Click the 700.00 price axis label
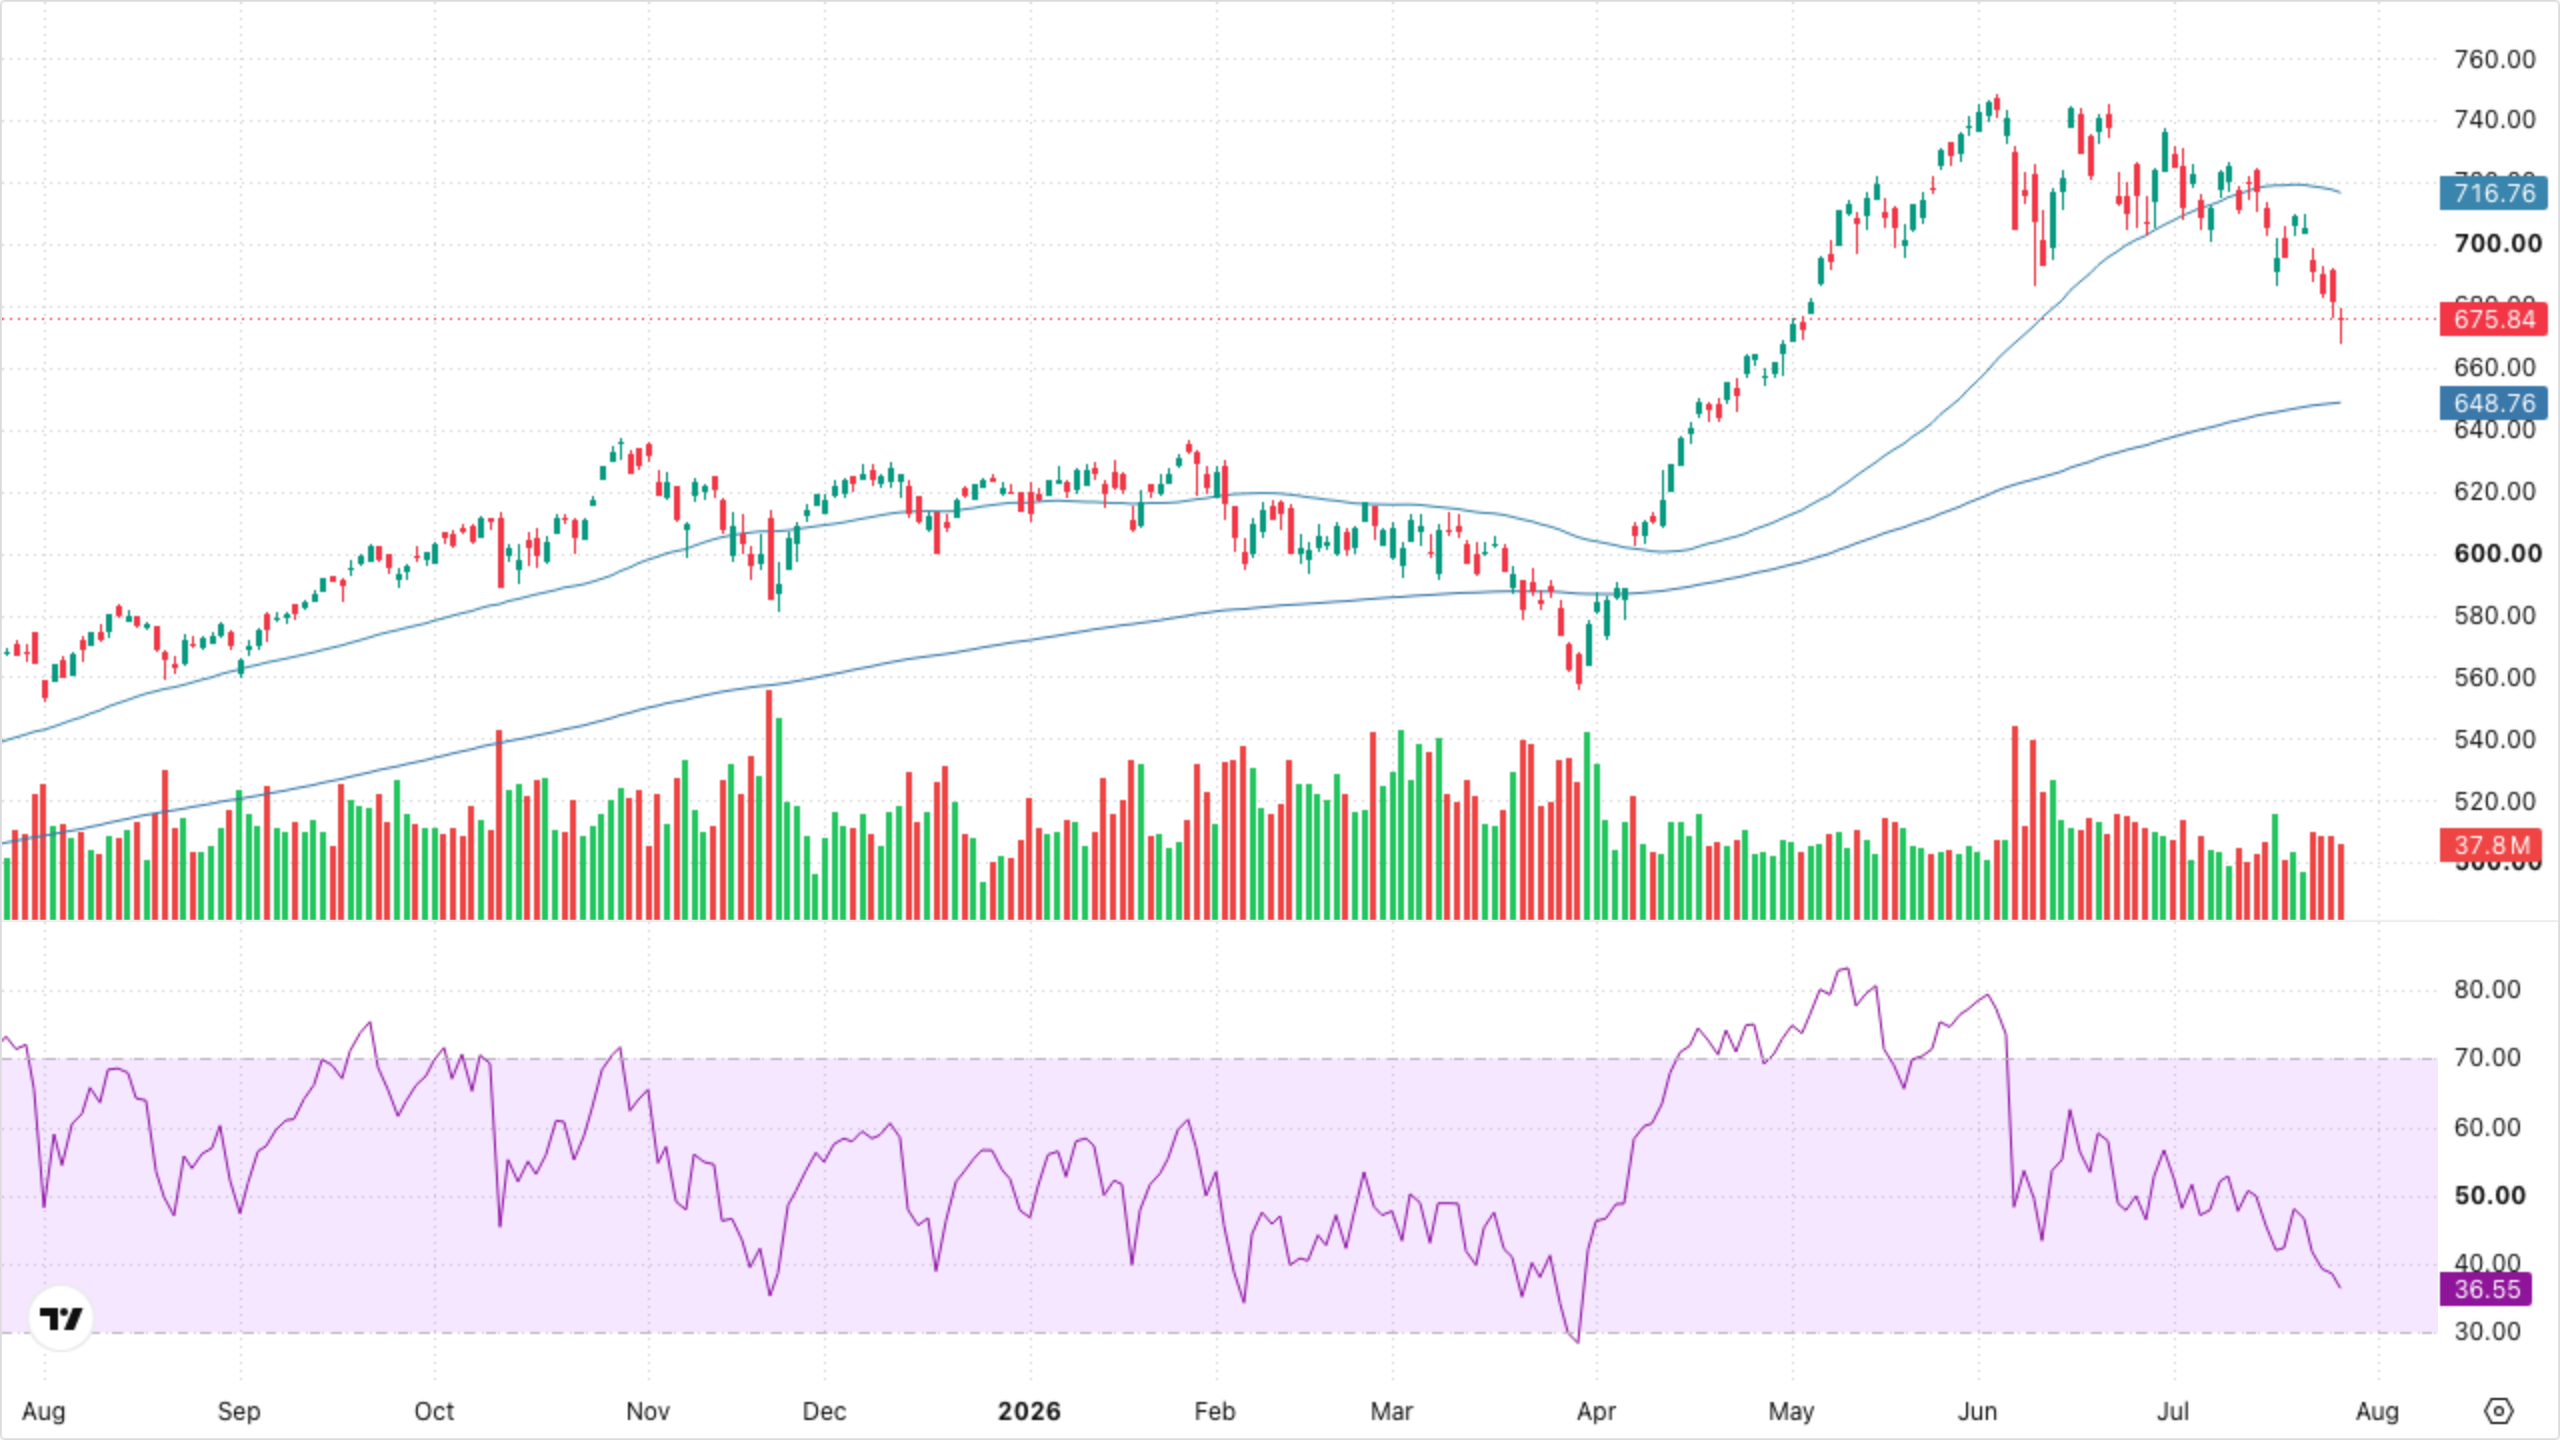This screenshot has width=2560, height=1440. point(2497,243)
